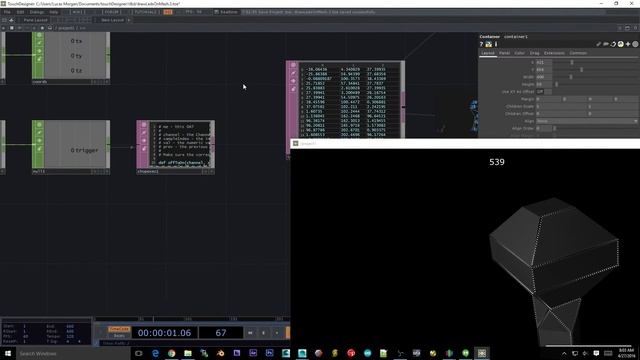Click the Height parameter slider

596,84
